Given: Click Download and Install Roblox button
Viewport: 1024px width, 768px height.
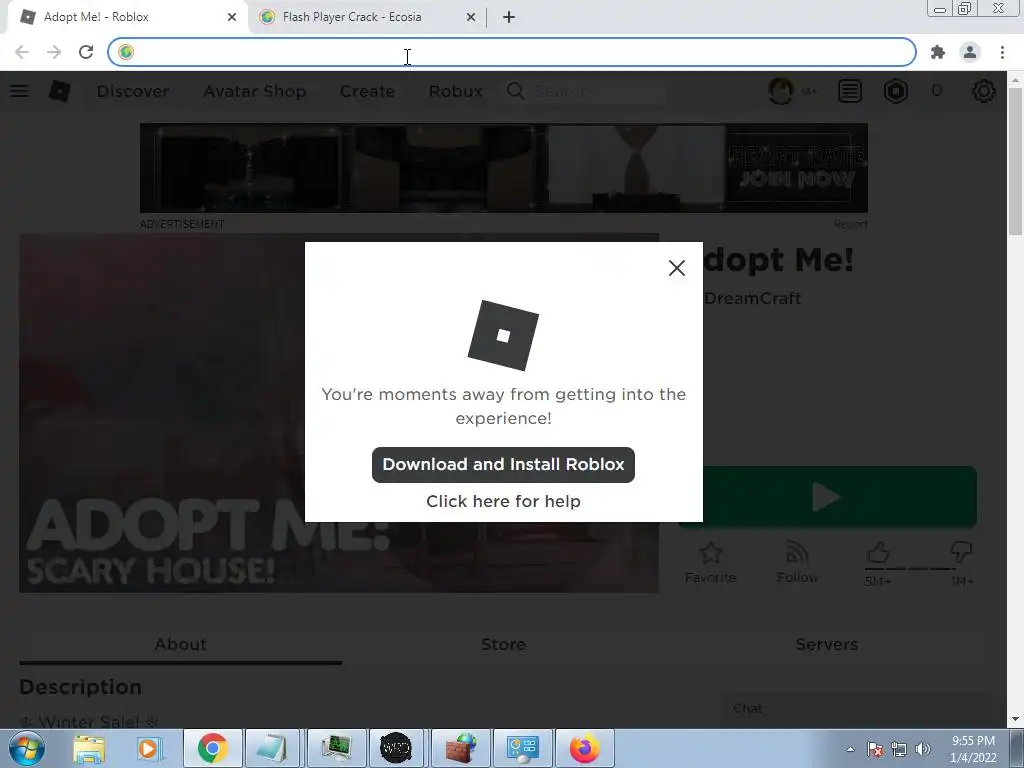Looking at the screenshot, I should [503, 464].
